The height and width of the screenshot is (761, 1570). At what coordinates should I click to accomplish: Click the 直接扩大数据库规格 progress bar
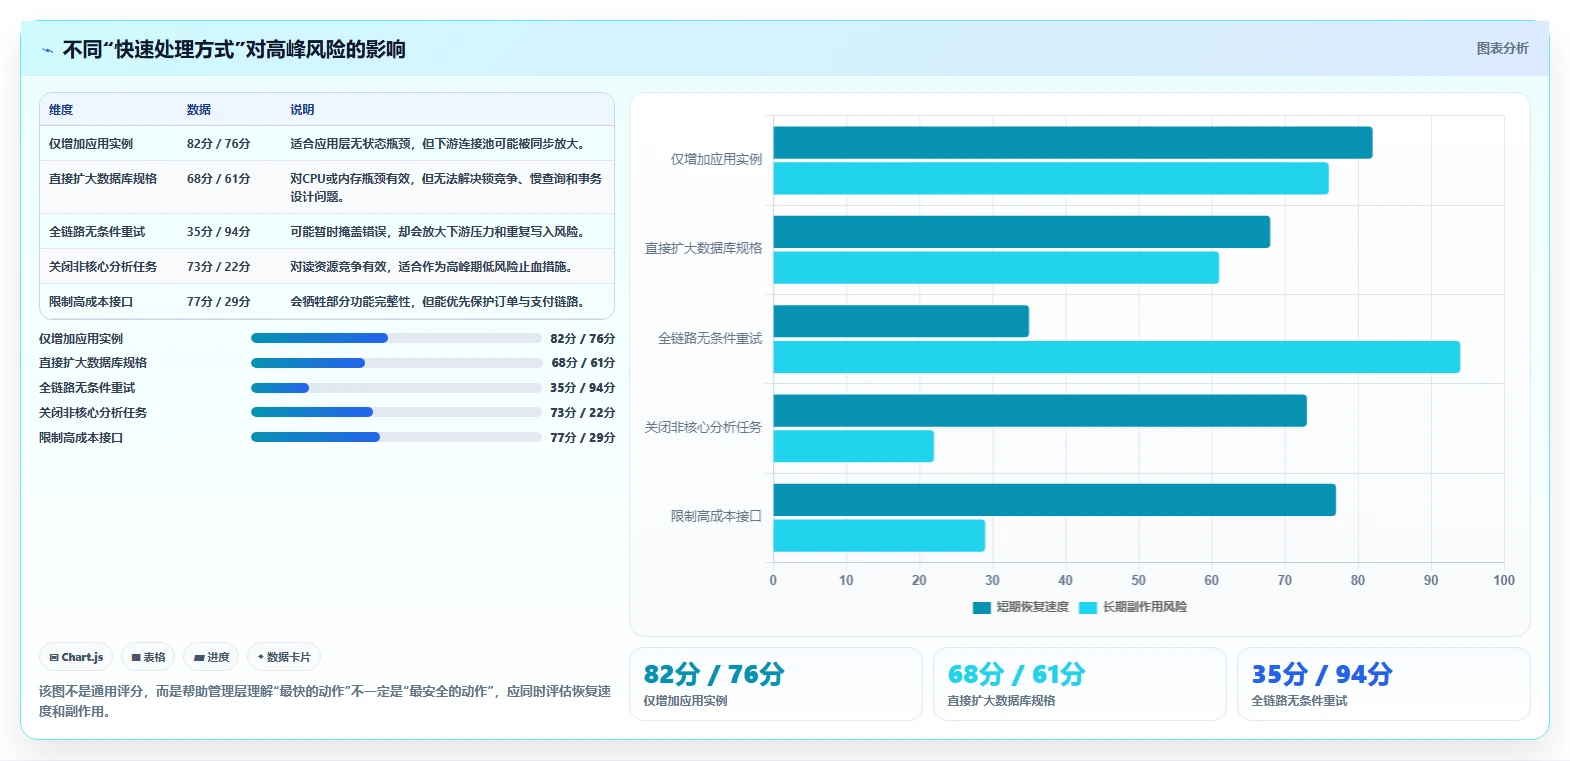396,363
